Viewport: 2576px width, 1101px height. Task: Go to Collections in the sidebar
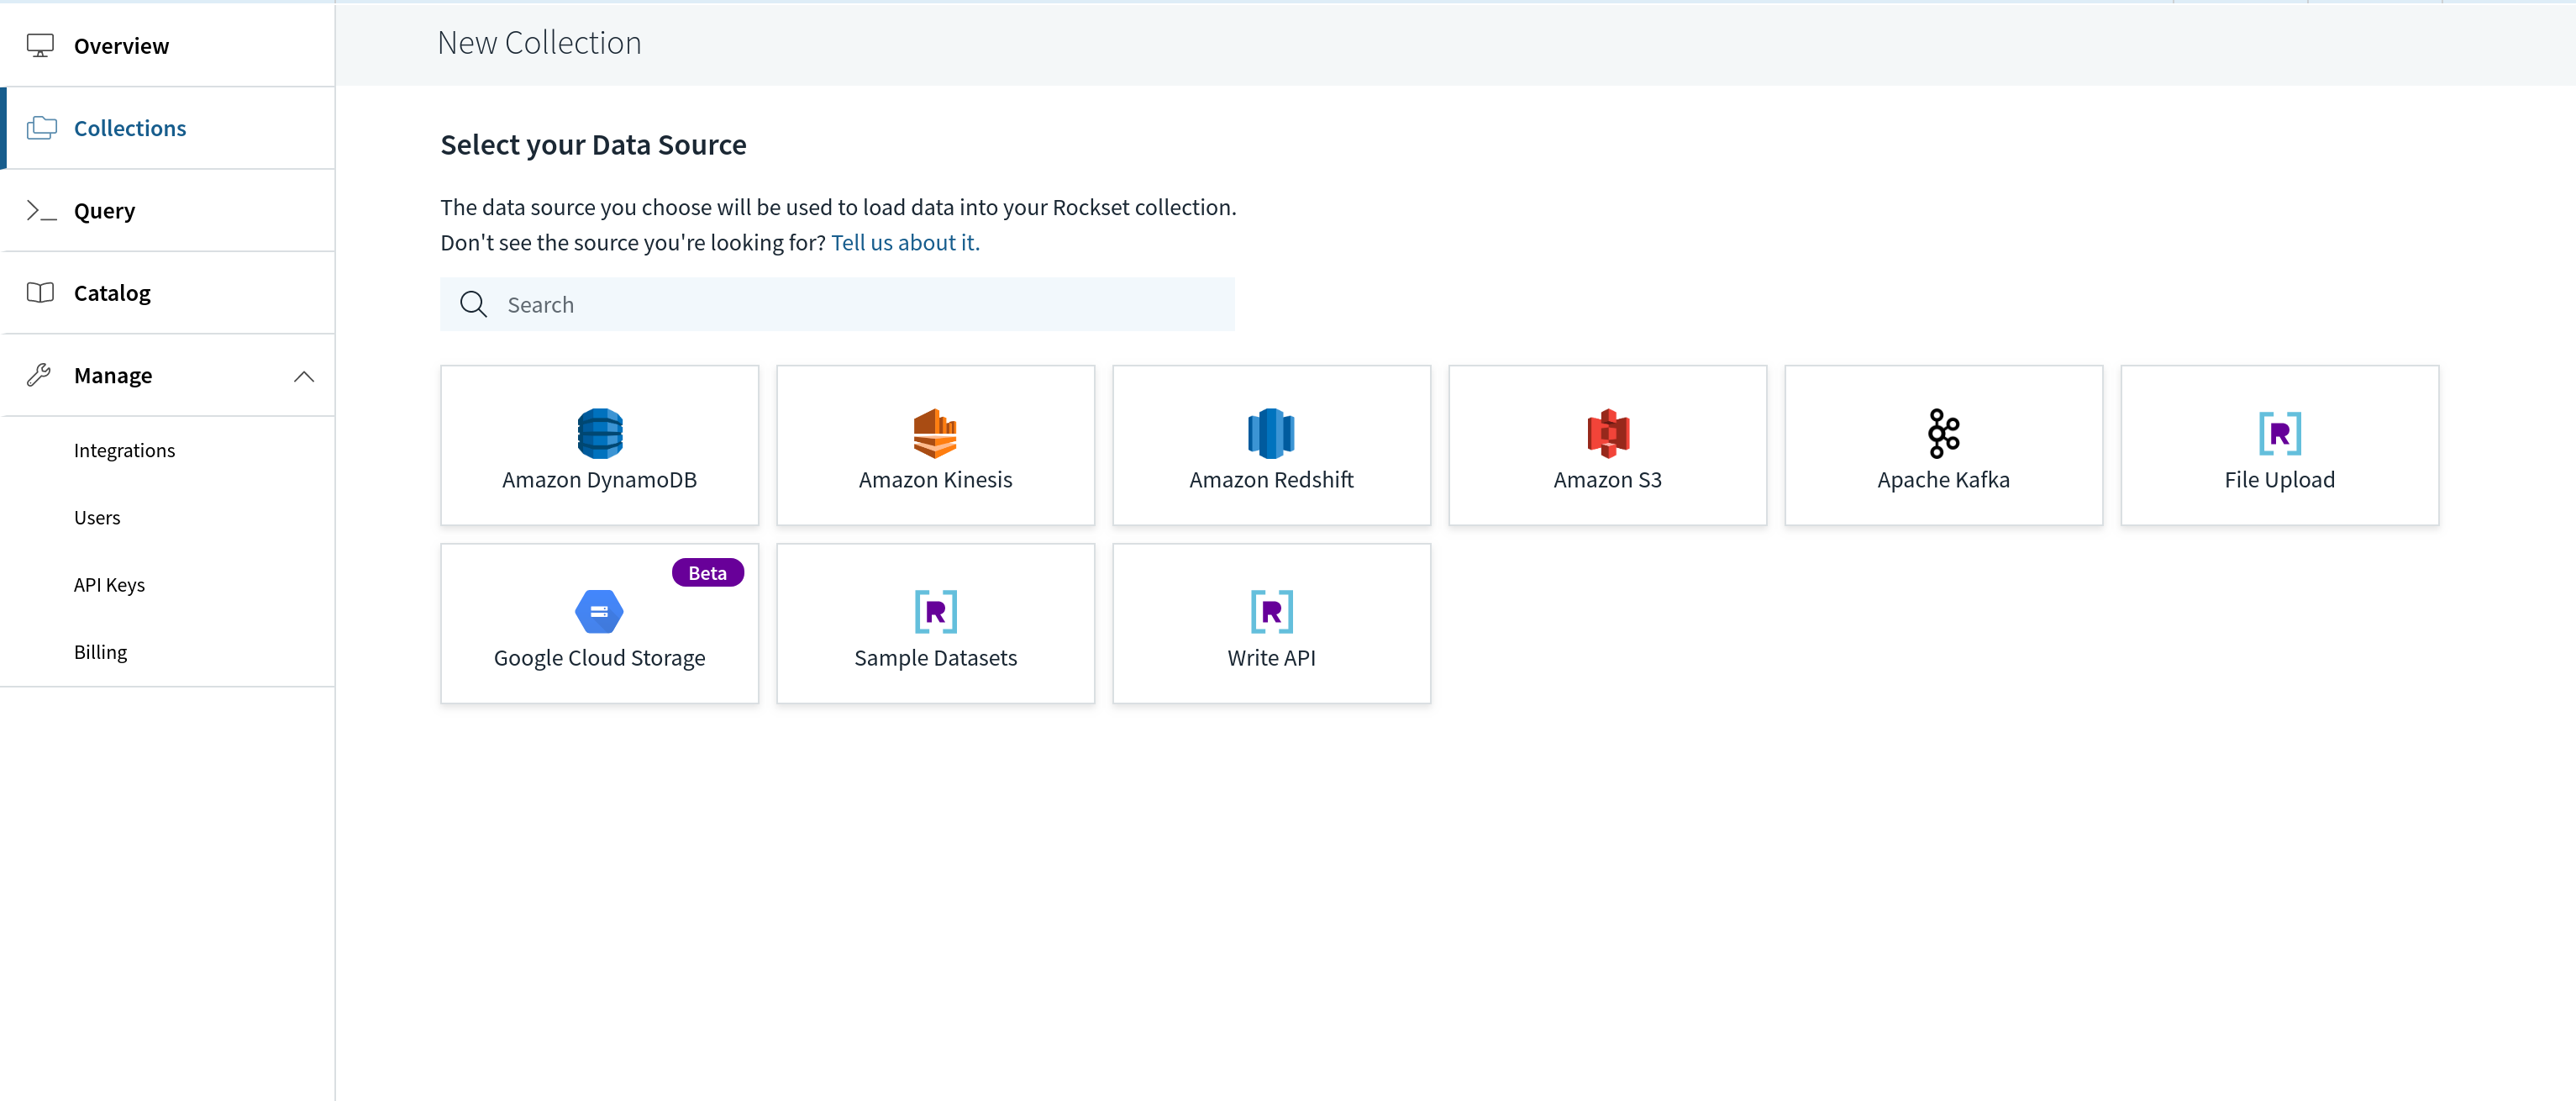[130, 128]
